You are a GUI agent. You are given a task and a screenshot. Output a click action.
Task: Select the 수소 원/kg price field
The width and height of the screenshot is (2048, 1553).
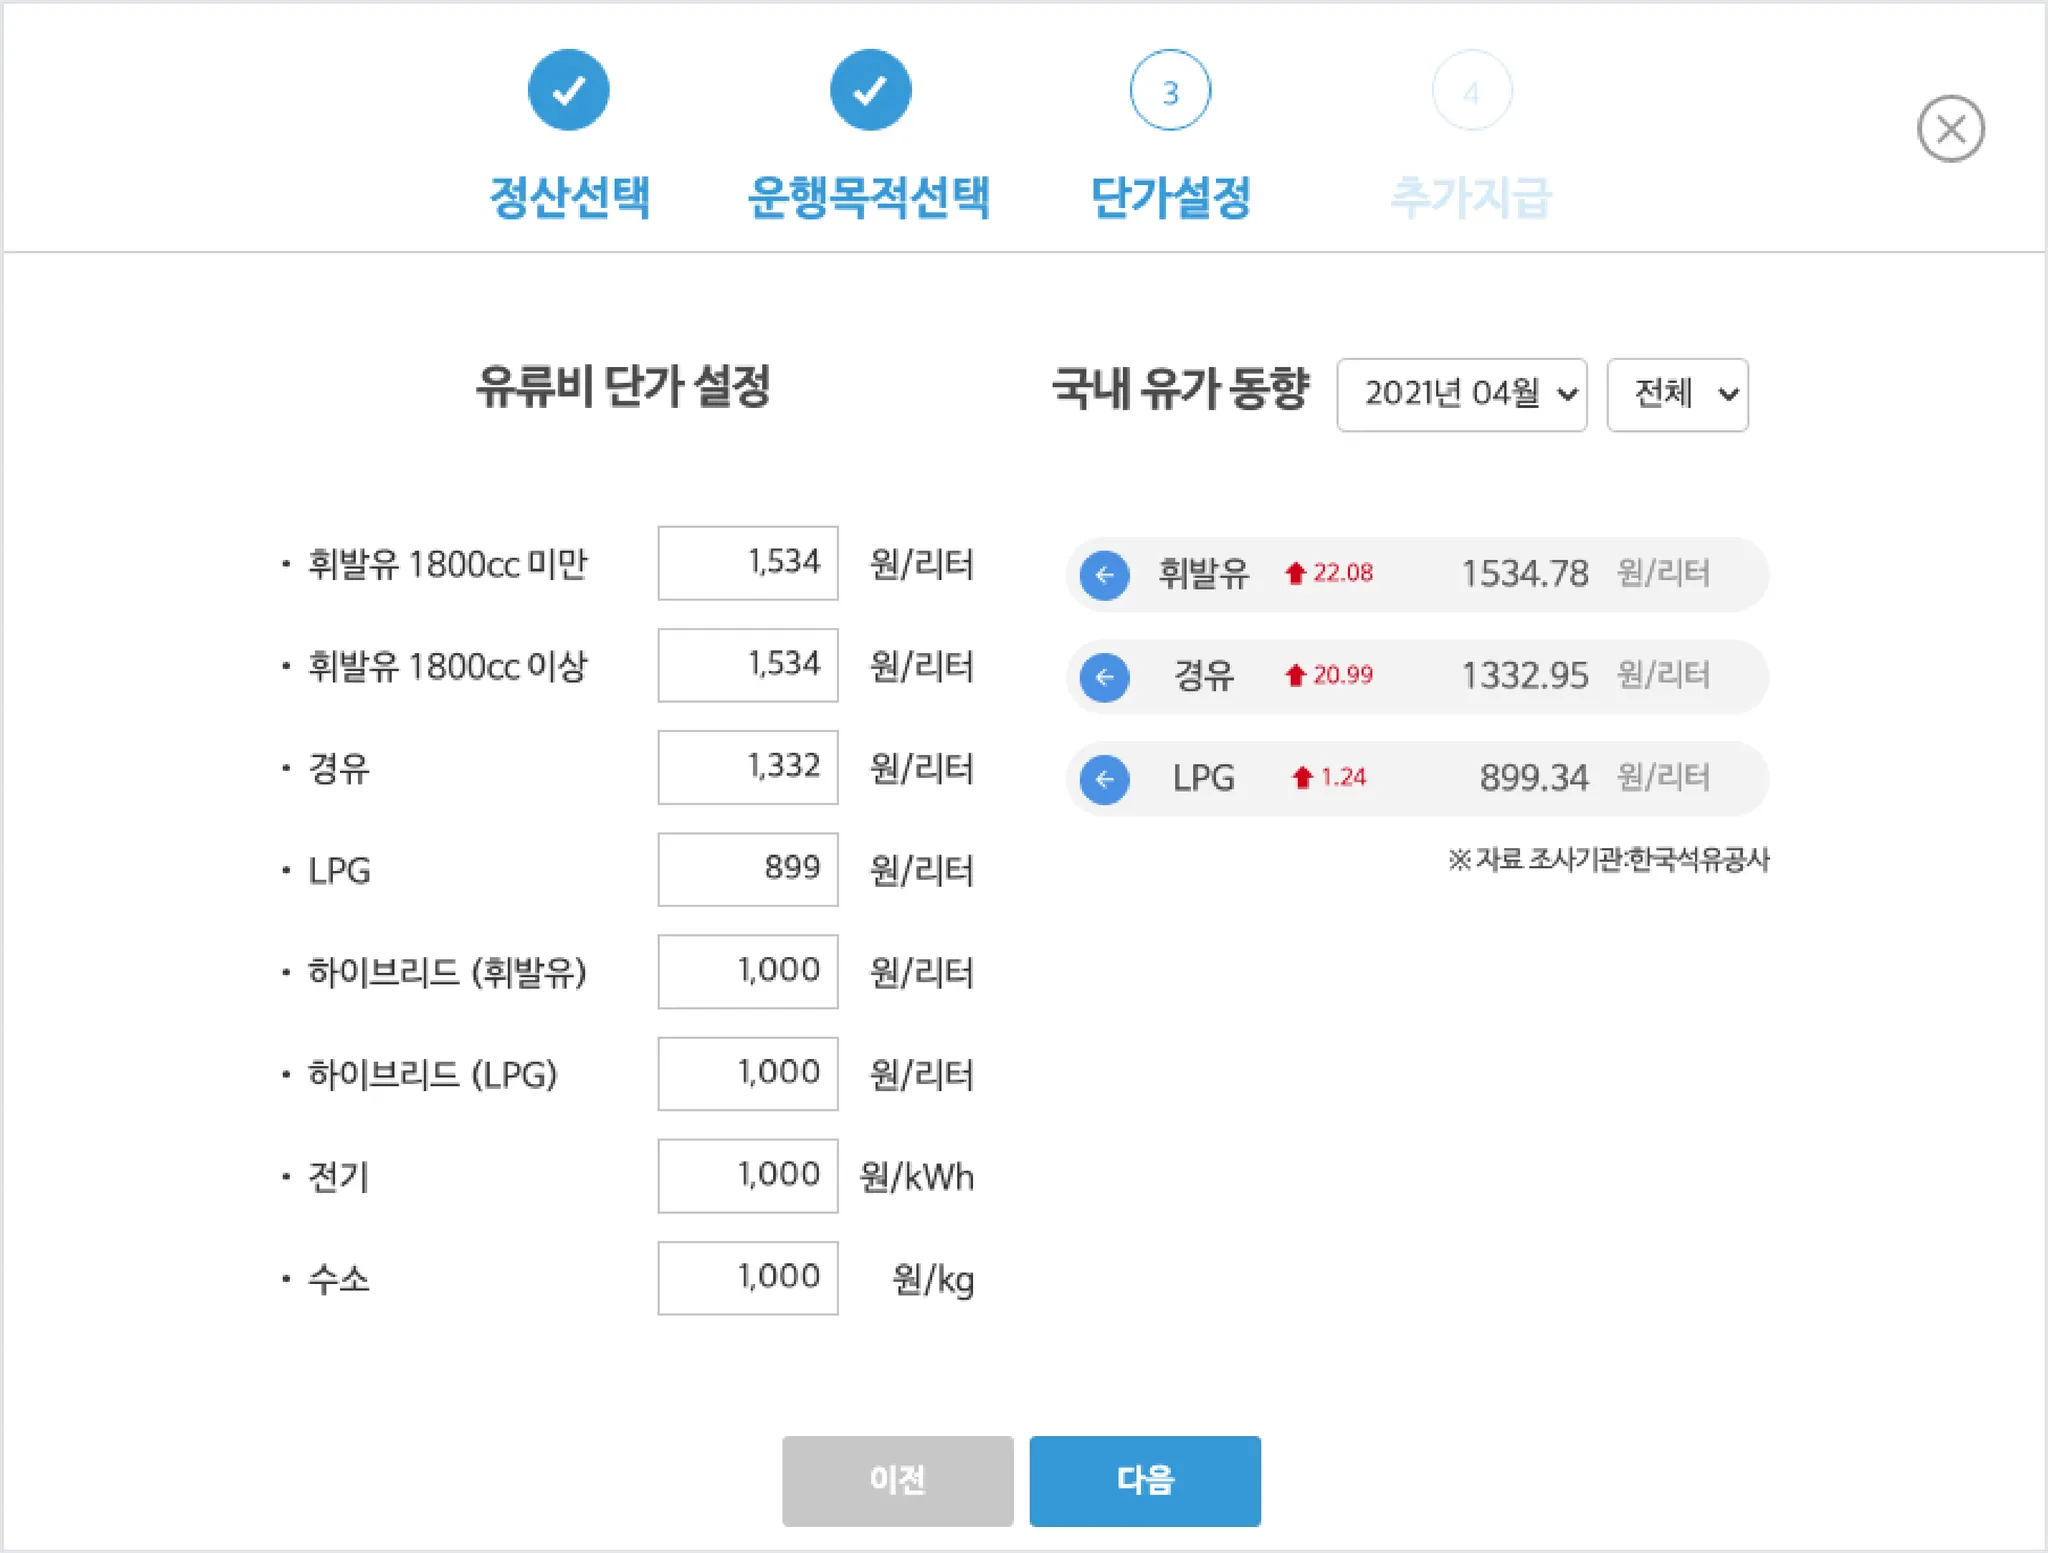(x=747, y=1277)
